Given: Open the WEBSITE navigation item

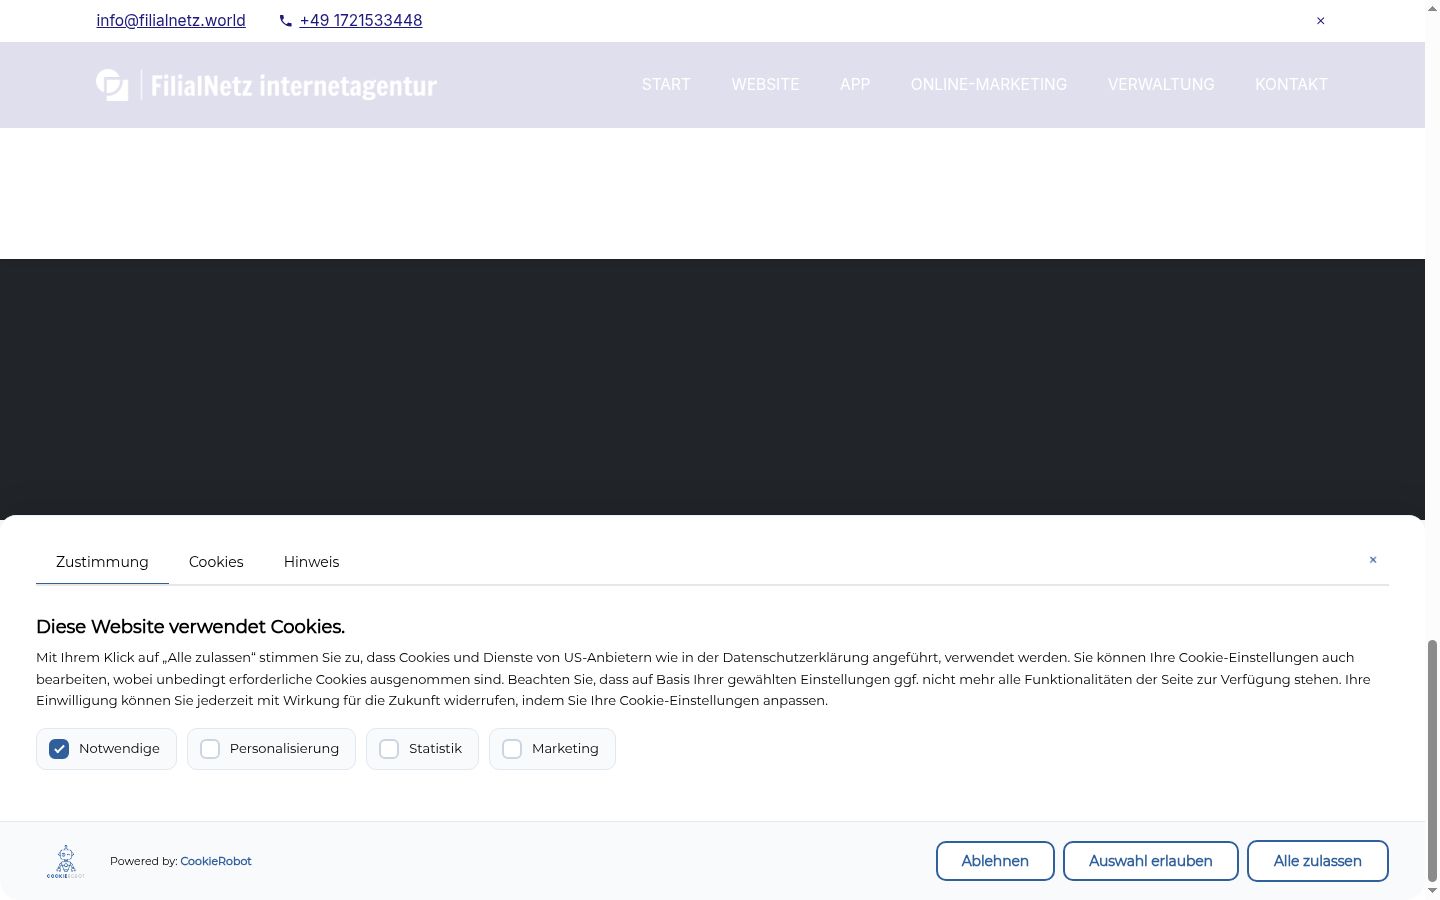Looking at the screenshot, I should pos(765,85).
